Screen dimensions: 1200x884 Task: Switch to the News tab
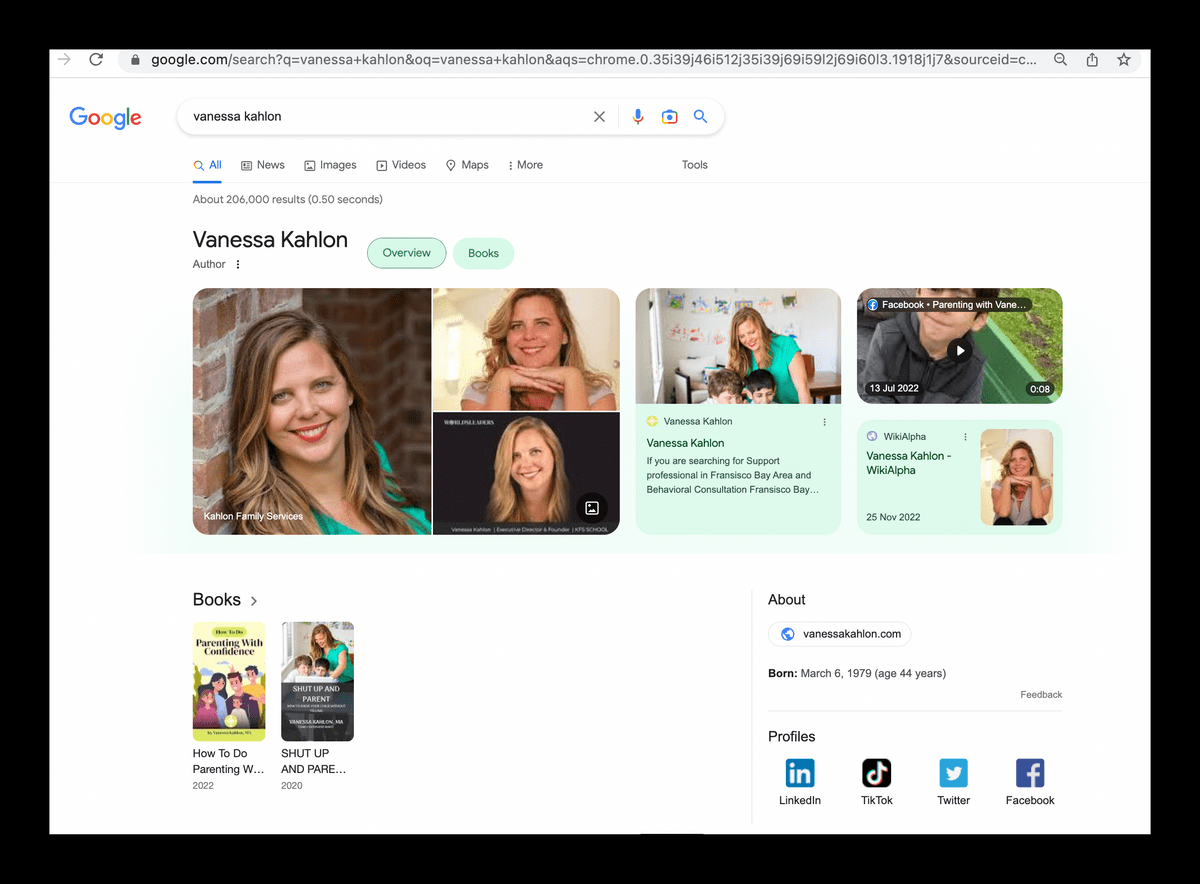(x=263, y=165)
